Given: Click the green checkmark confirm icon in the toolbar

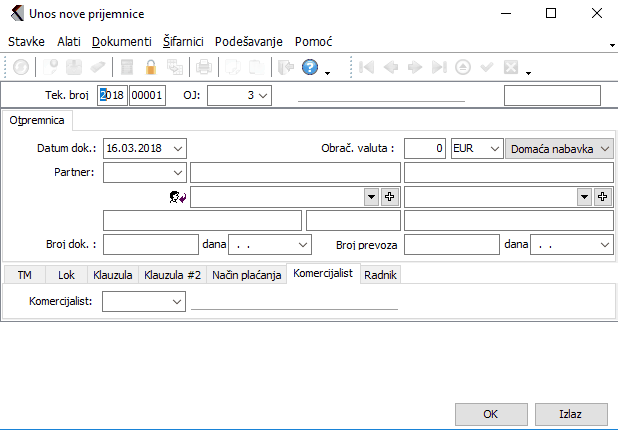Looking at the screenshot, I should click(487, 68).
